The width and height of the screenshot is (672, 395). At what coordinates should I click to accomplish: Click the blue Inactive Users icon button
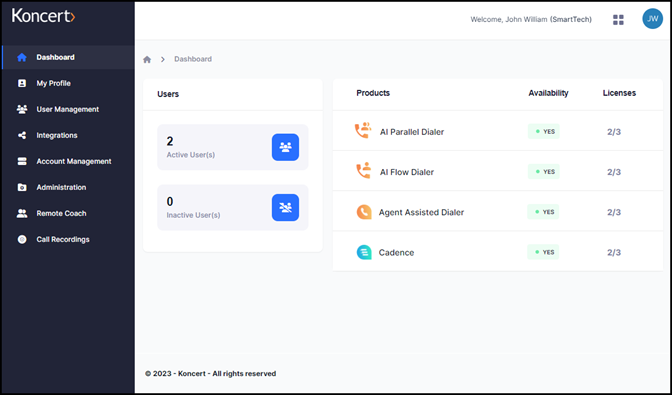click(x=285, y=208)
